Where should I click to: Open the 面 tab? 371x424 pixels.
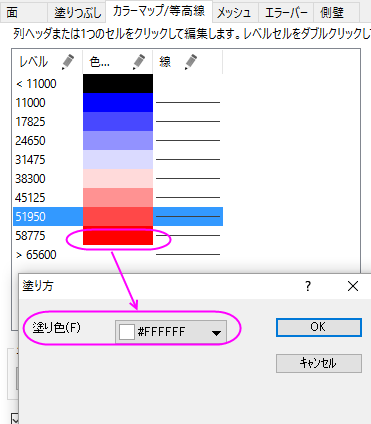(x=23, y=13)
